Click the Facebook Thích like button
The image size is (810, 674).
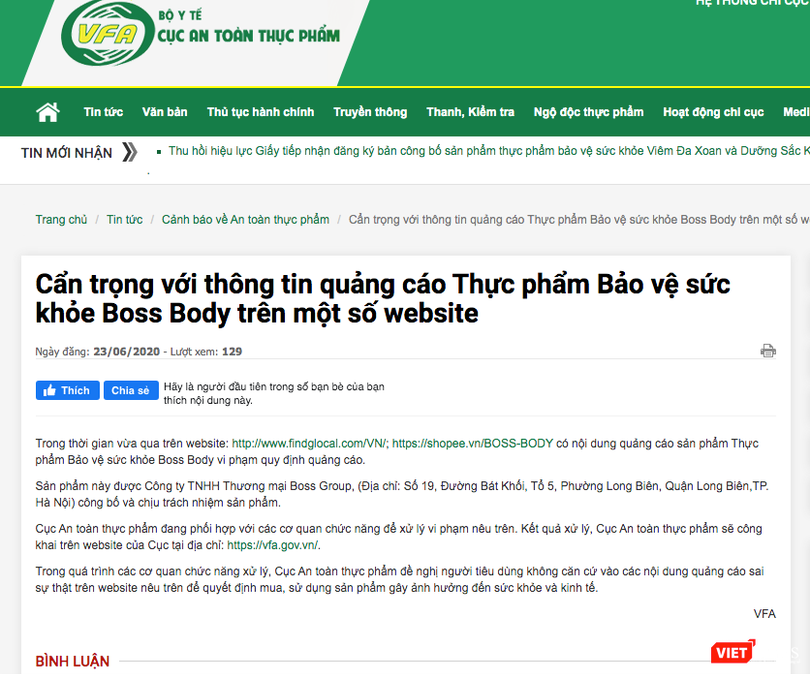(x=67, y=390)
